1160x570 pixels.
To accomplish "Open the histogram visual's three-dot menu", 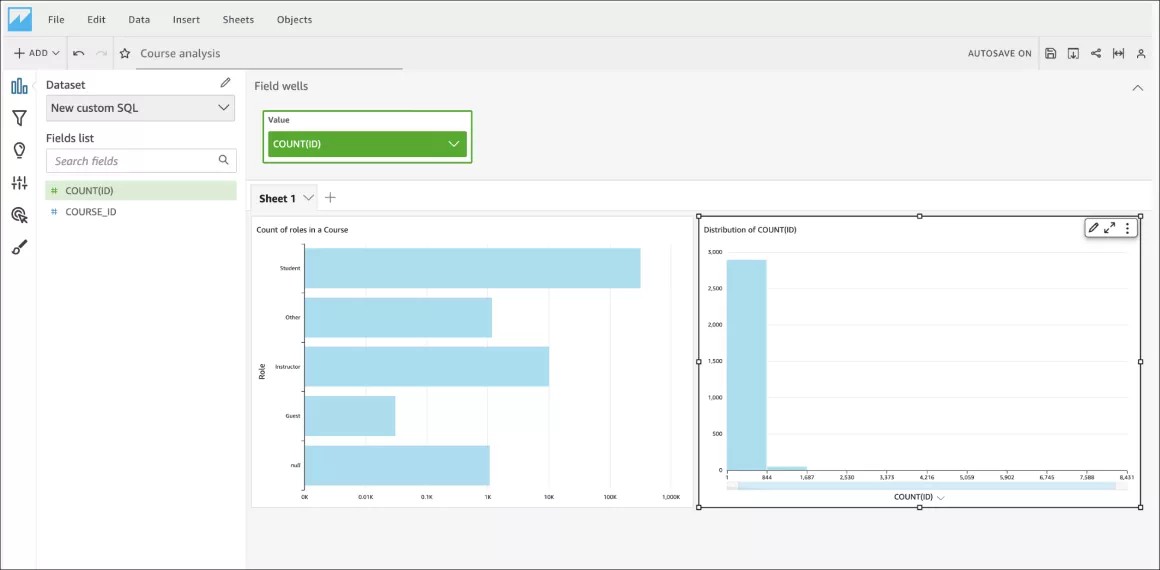I will tap(1127, 228).
